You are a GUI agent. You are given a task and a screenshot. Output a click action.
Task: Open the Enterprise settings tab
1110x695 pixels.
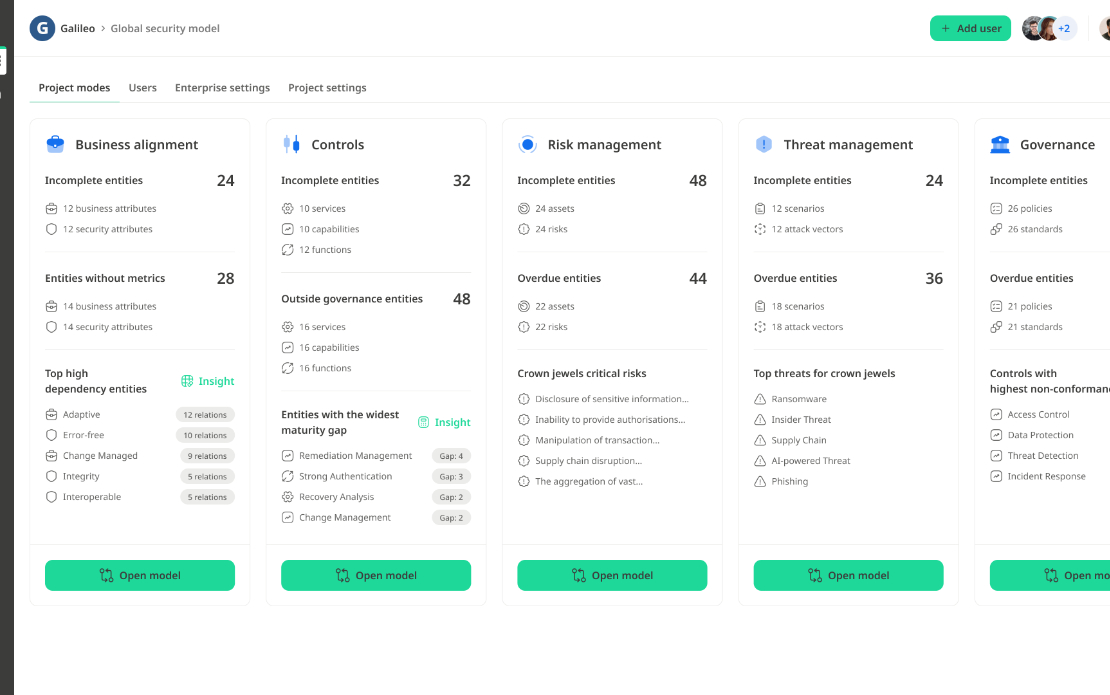tap(222, 88)
